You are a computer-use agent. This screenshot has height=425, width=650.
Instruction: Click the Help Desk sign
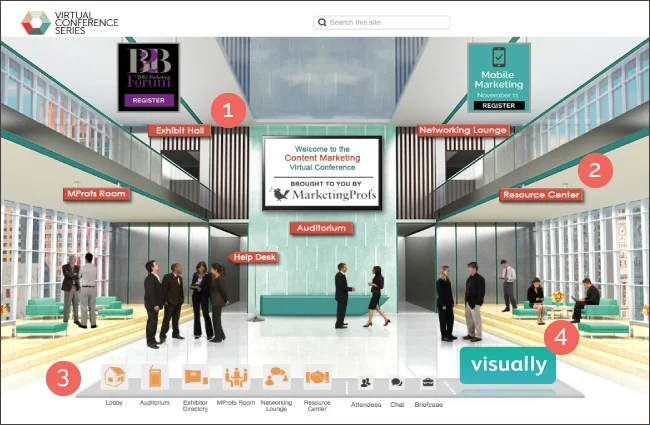tap(253, 257)
